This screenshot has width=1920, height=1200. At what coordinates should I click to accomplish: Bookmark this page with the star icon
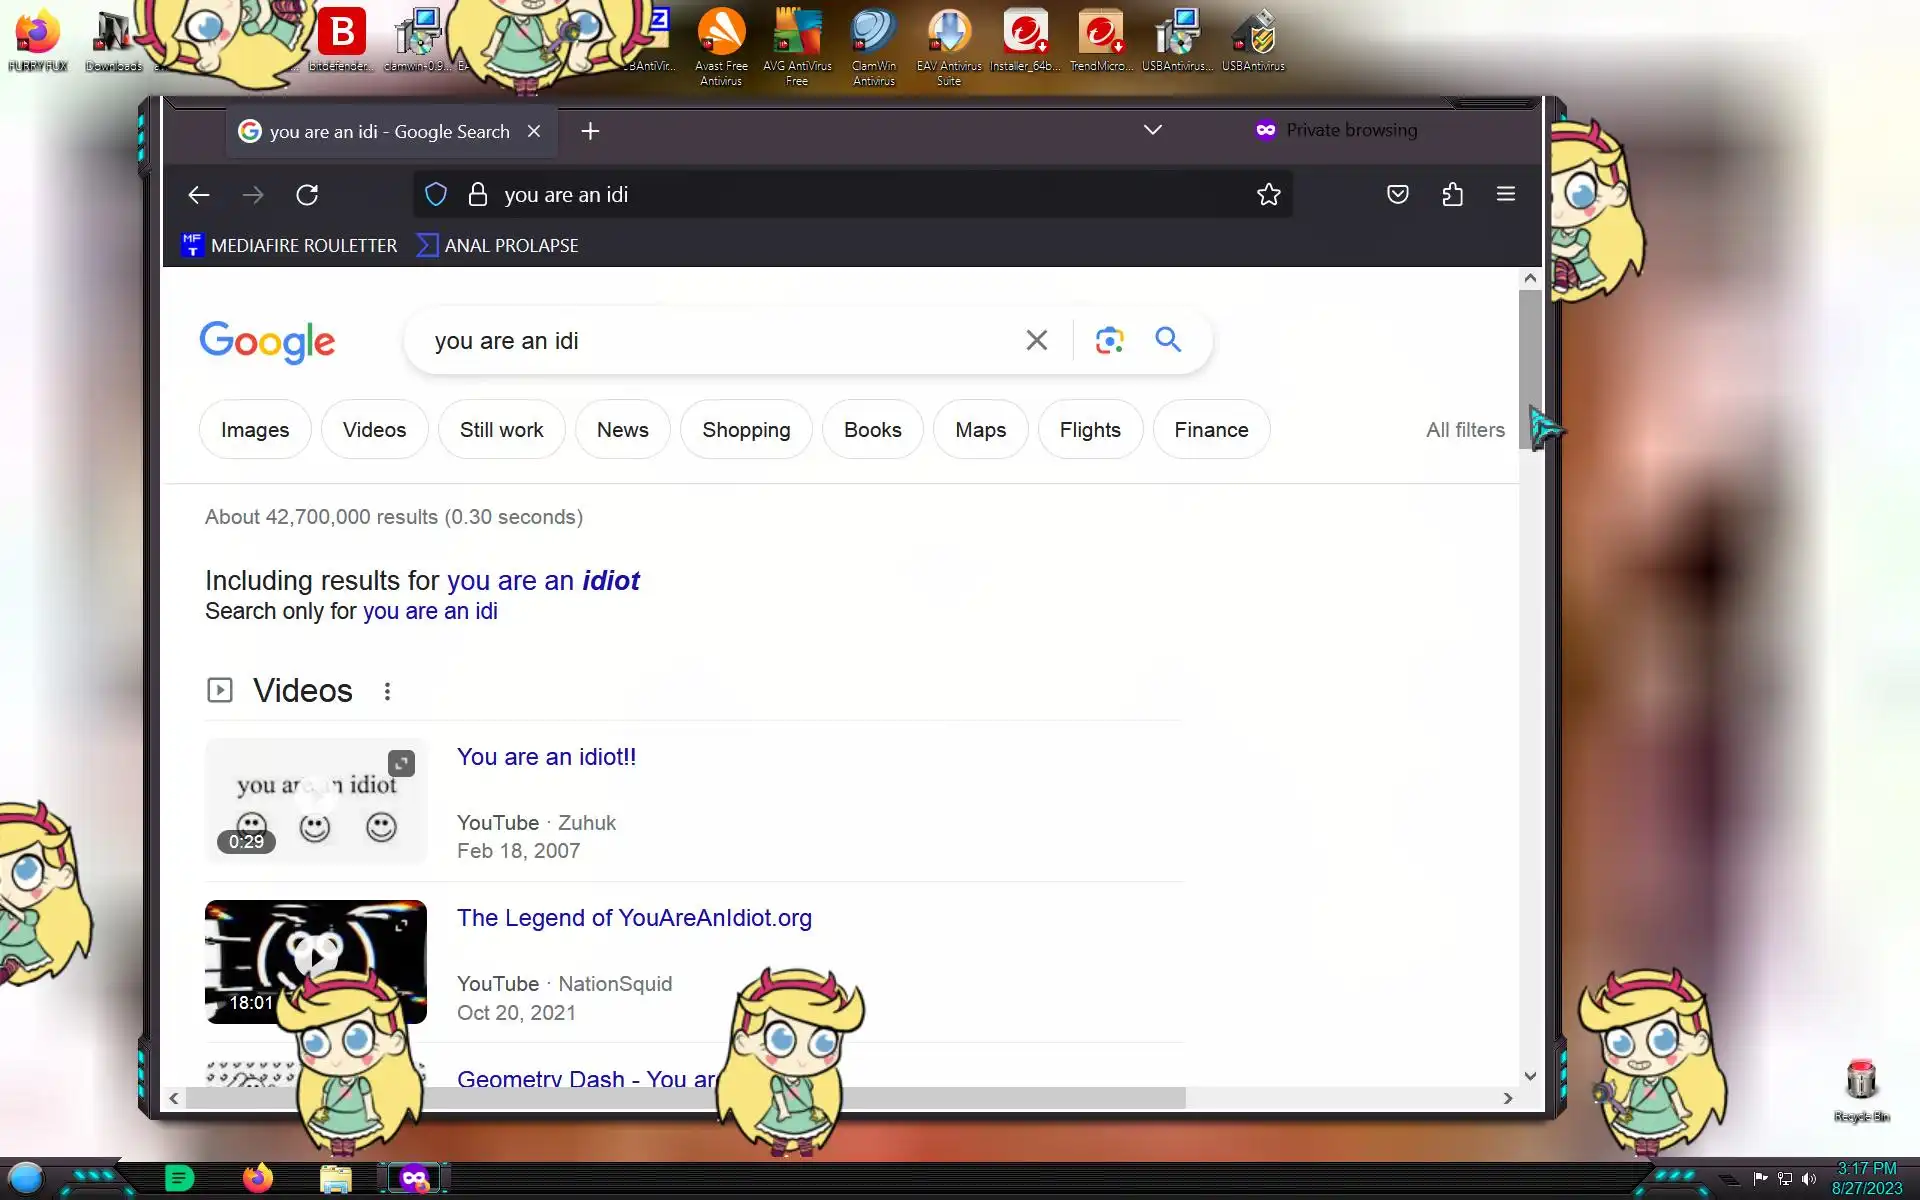tap(1268, 195)
